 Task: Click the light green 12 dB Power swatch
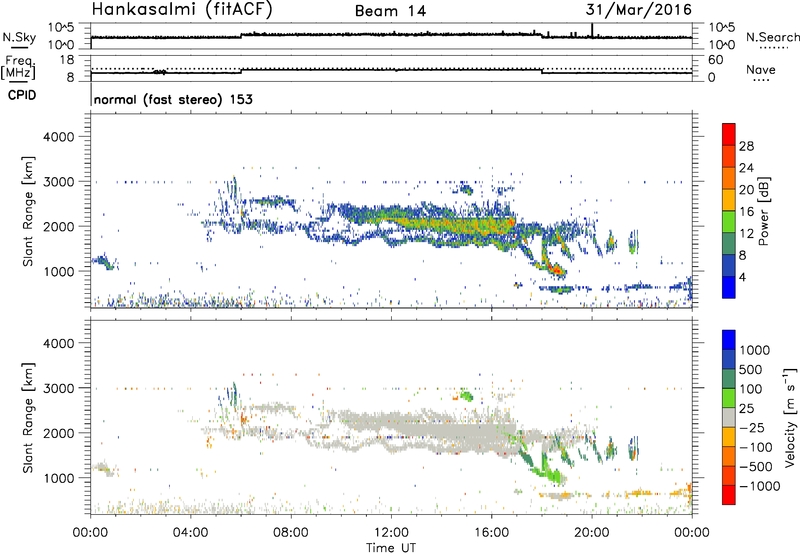pyautogui.click(x=729, y=222)
